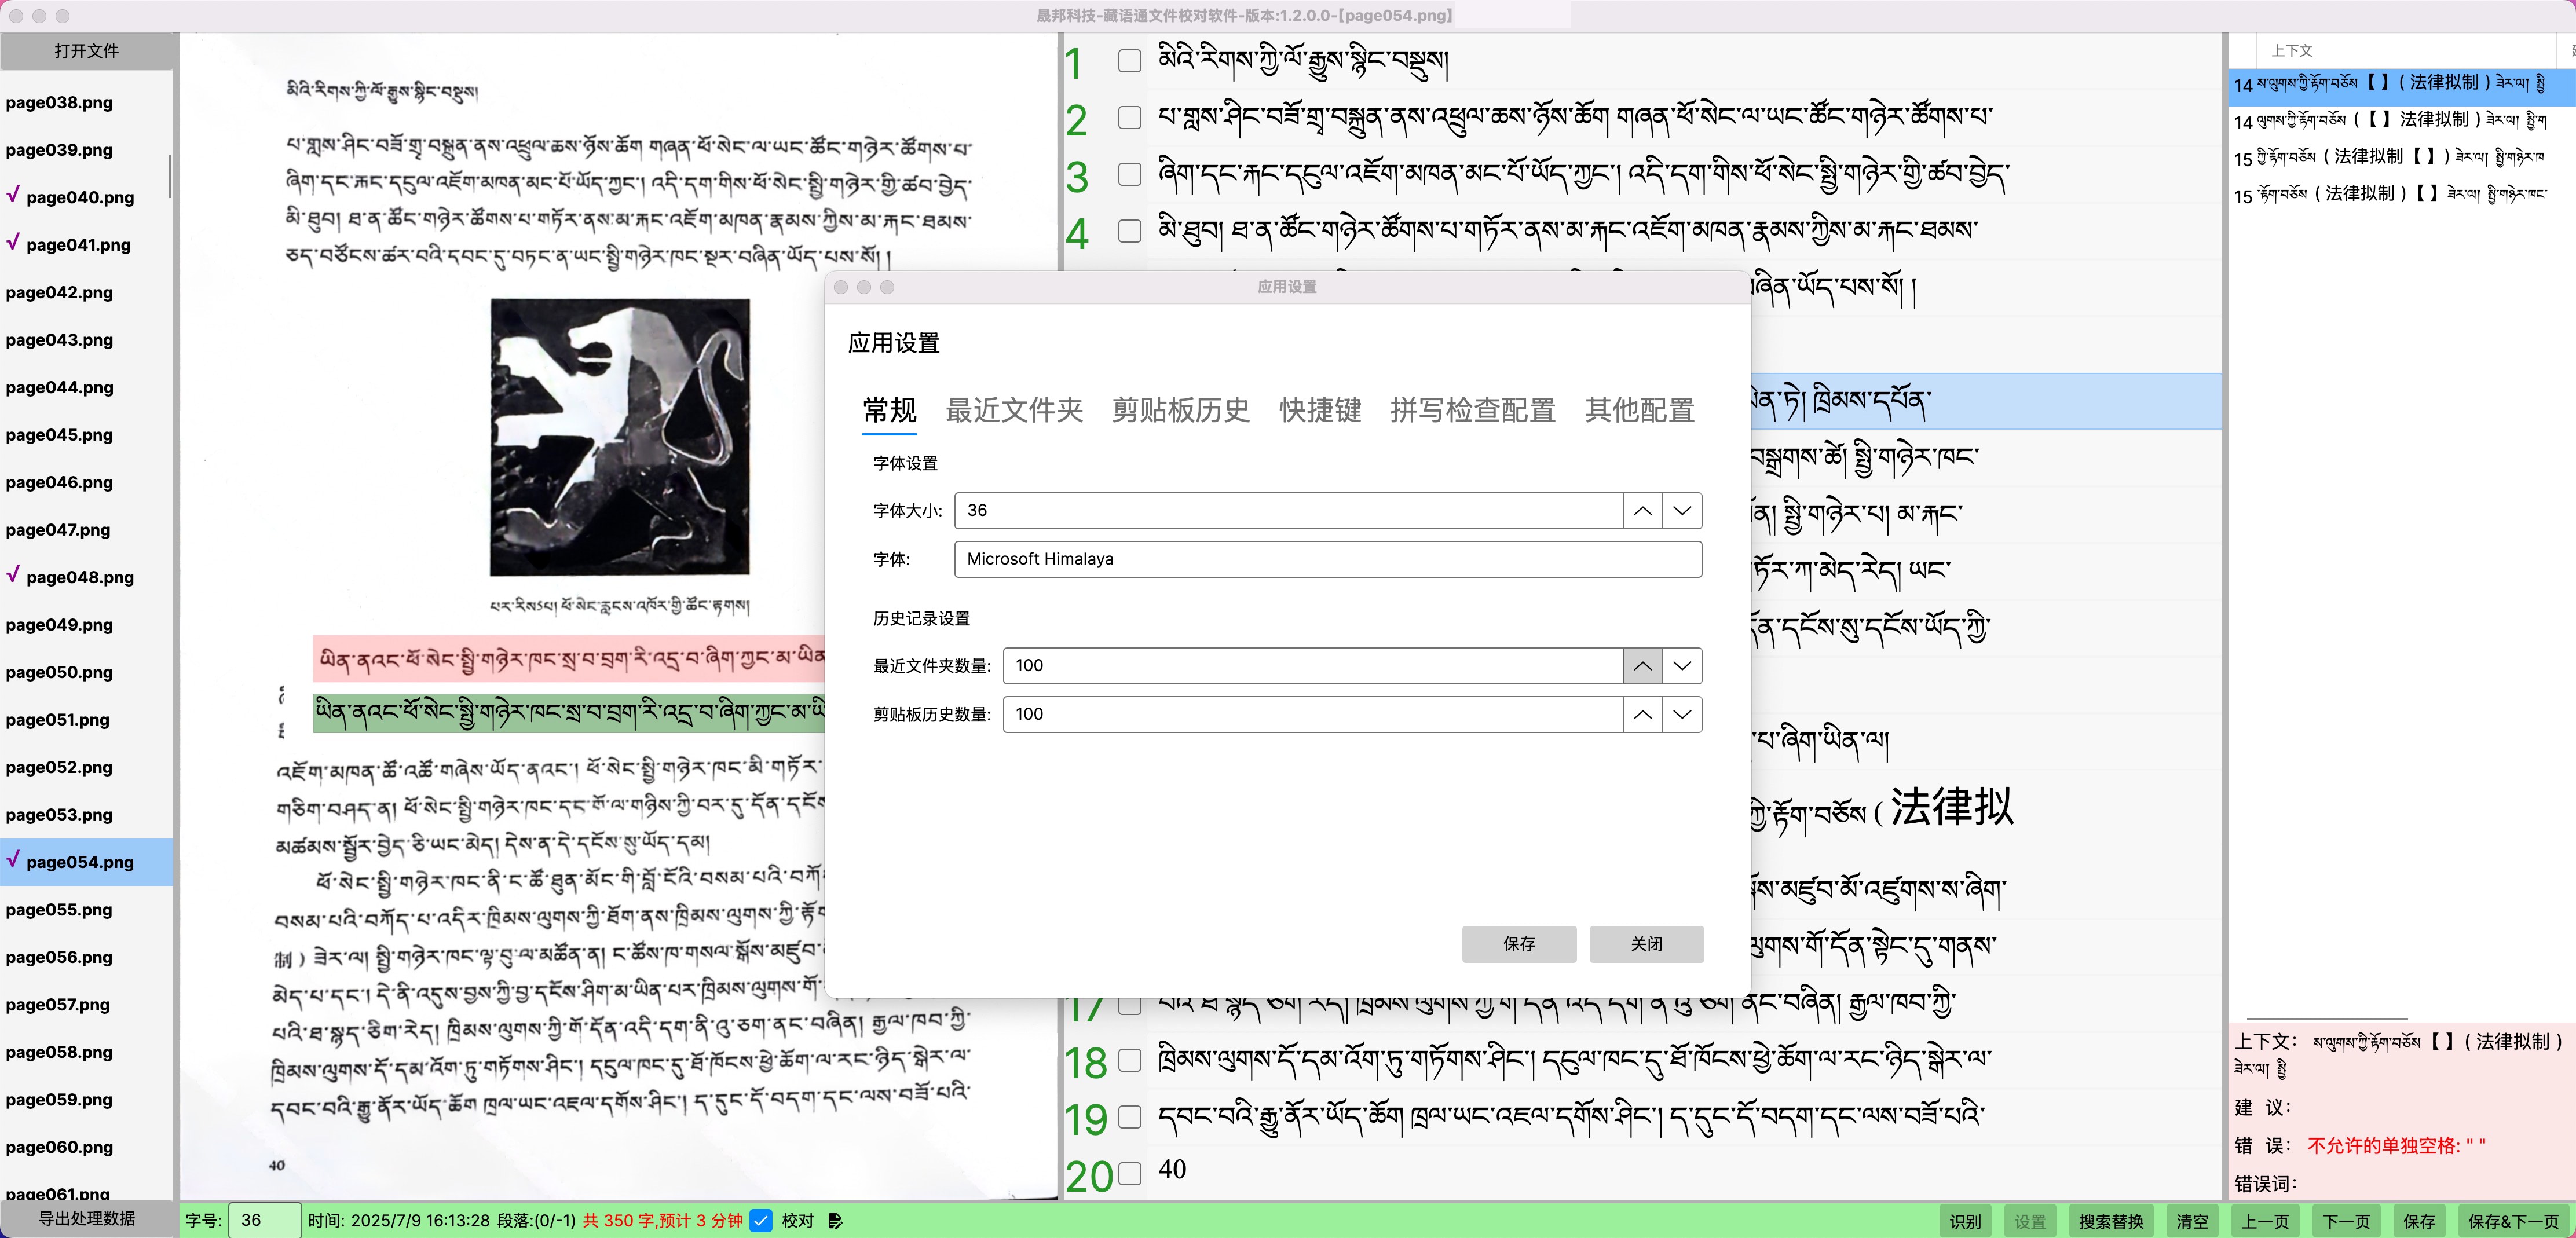
Task: Check the box for line 2
Action: 1129,118
